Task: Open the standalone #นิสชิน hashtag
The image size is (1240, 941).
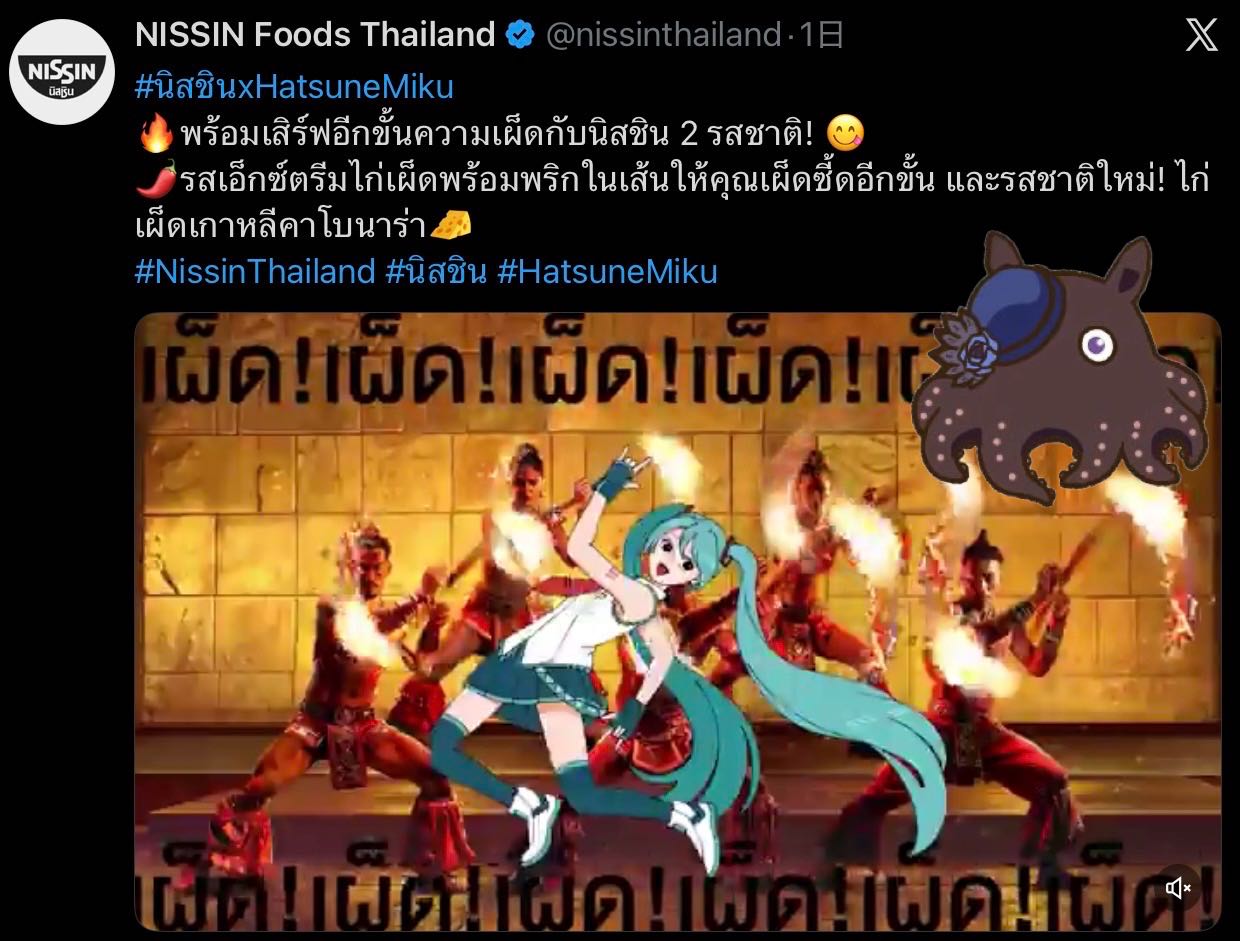Action: pyautogui.click(x=436, y=272)
